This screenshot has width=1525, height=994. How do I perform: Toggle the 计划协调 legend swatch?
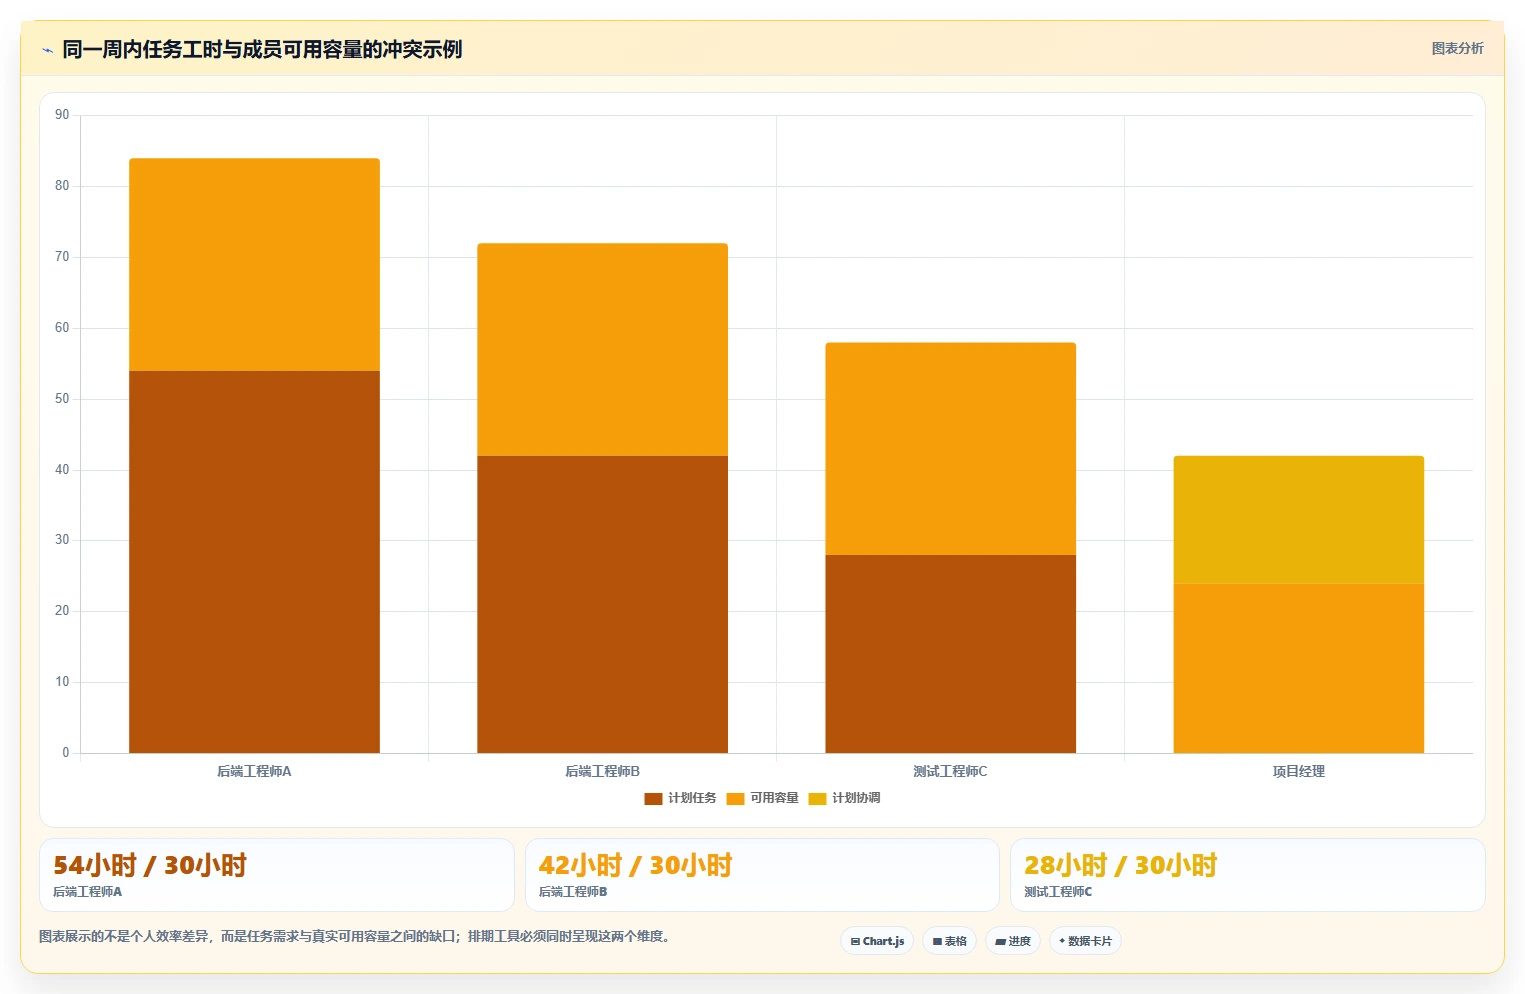point(817,798)
